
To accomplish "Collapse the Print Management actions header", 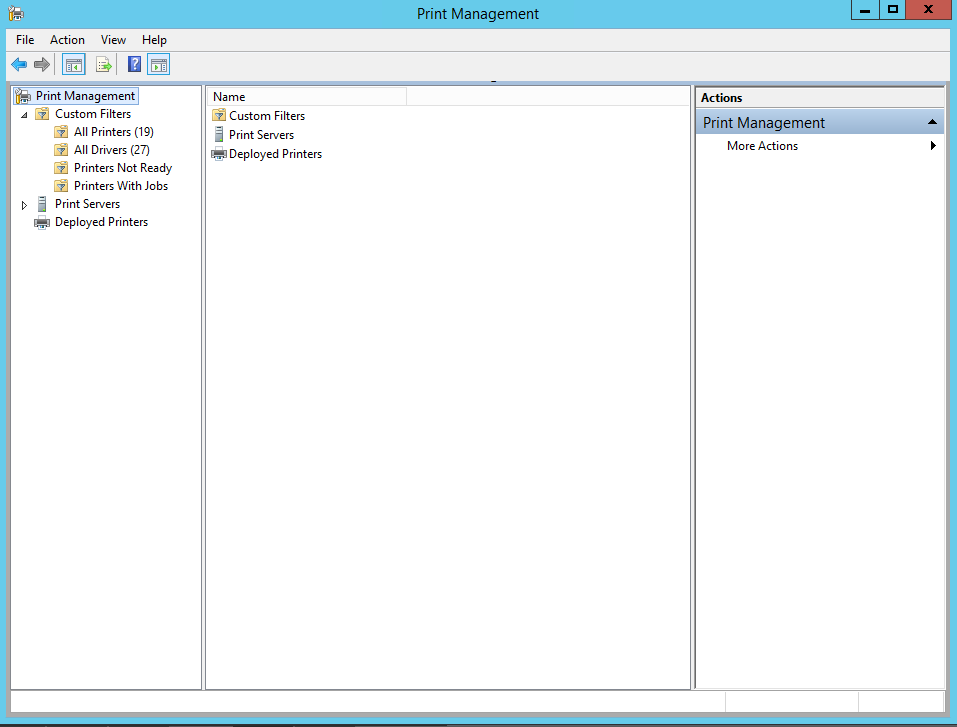I will pos(931,120).
